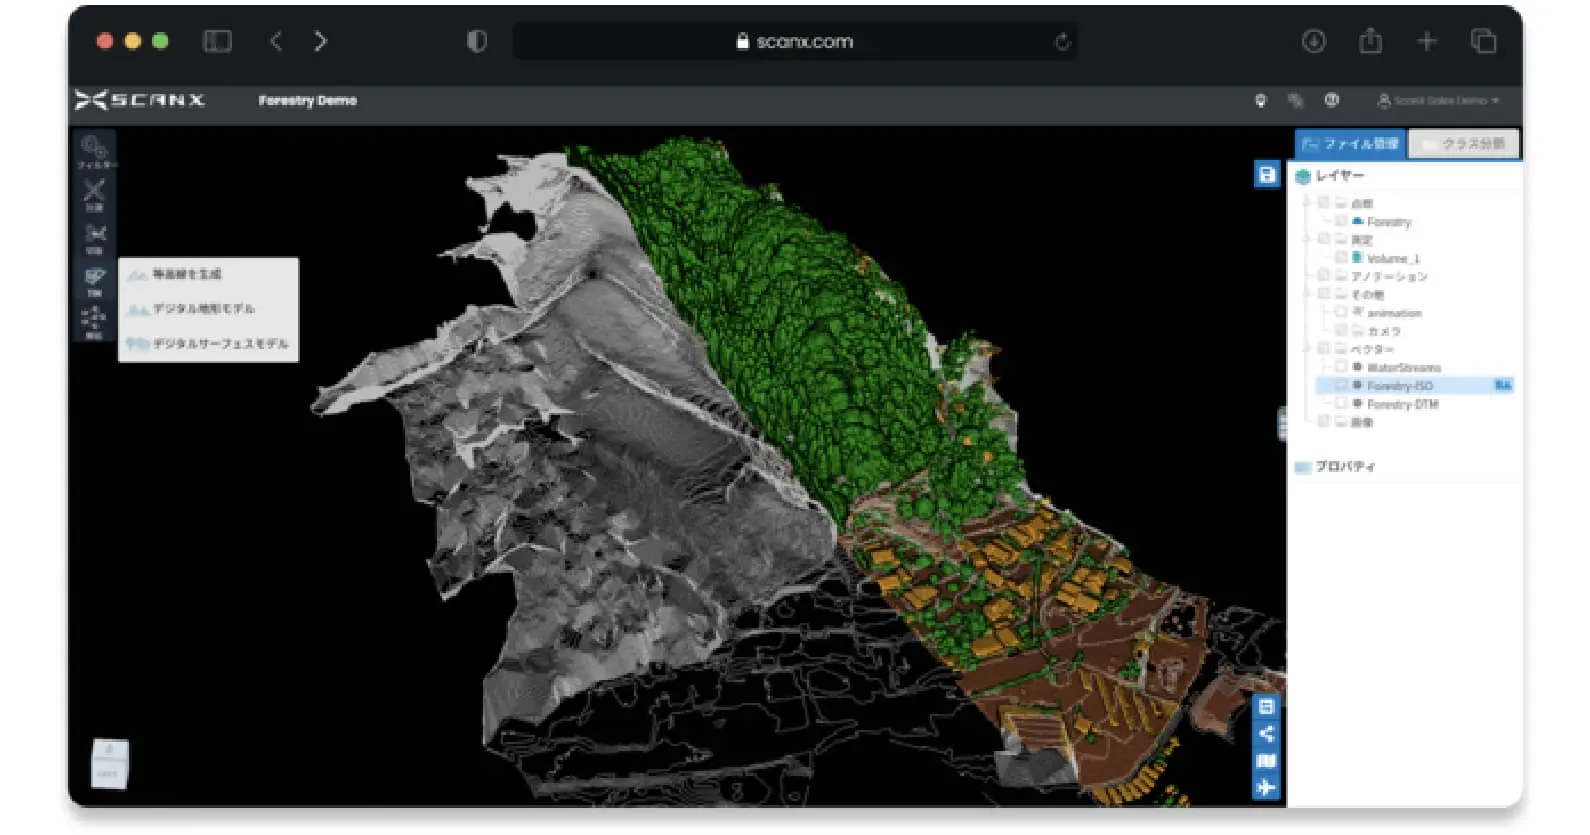Collapse the 測定 folder in layer tree
The width and height of the screenshot is (1590, 835).
click(1307, 239)
